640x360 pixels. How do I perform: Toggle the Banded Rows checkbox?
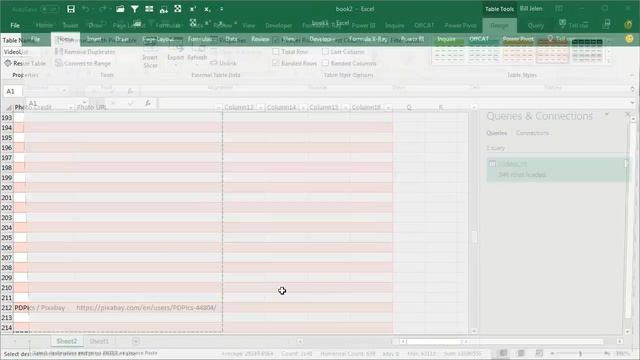click(276, 63)
